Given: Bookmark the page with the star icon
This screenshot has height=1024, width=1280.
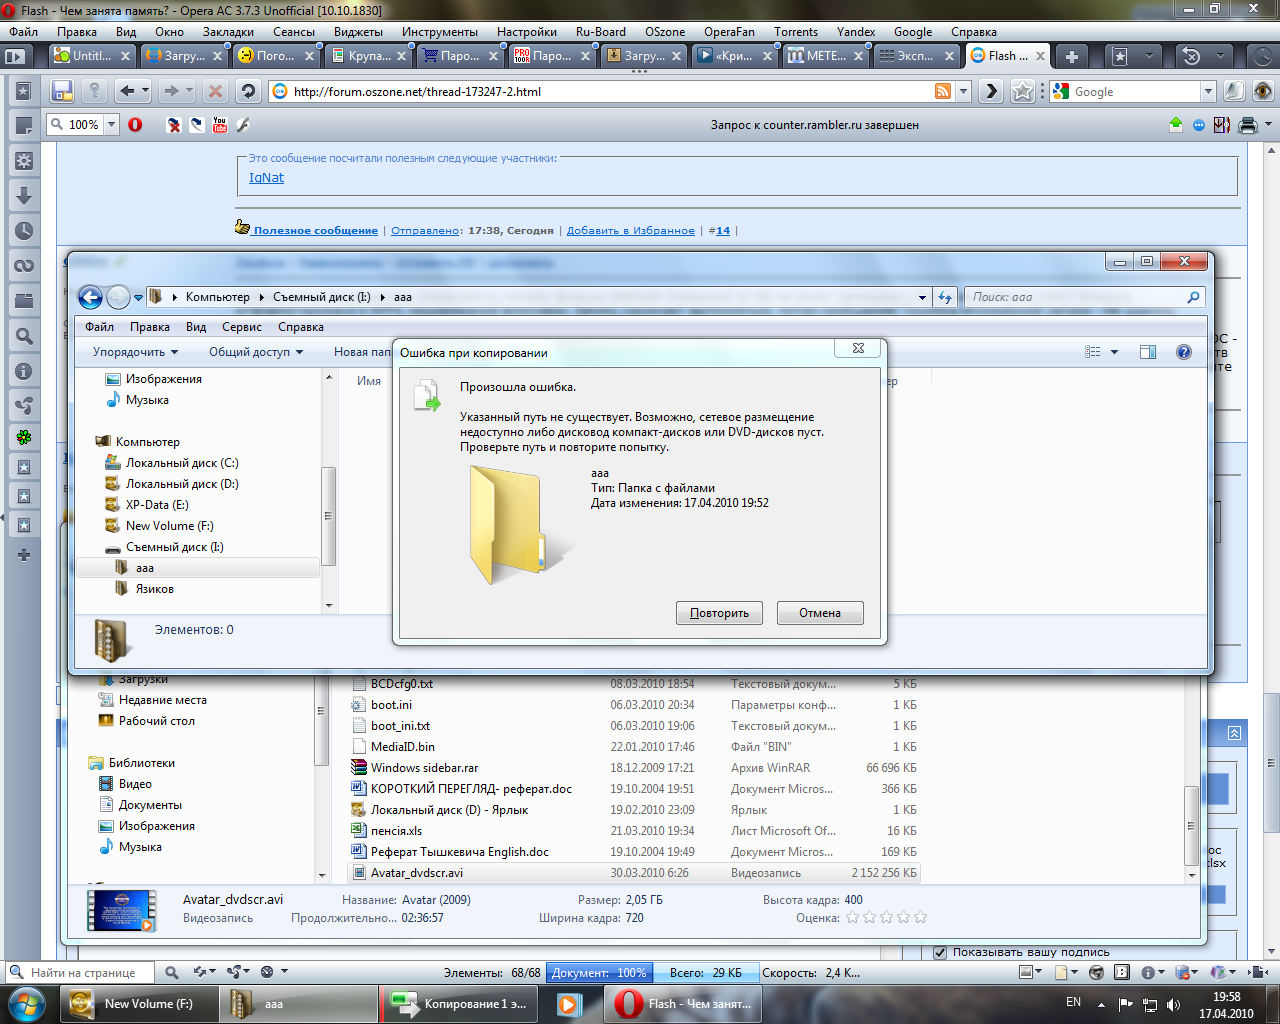Looking at the screenshot, I should pos(1022,91).
